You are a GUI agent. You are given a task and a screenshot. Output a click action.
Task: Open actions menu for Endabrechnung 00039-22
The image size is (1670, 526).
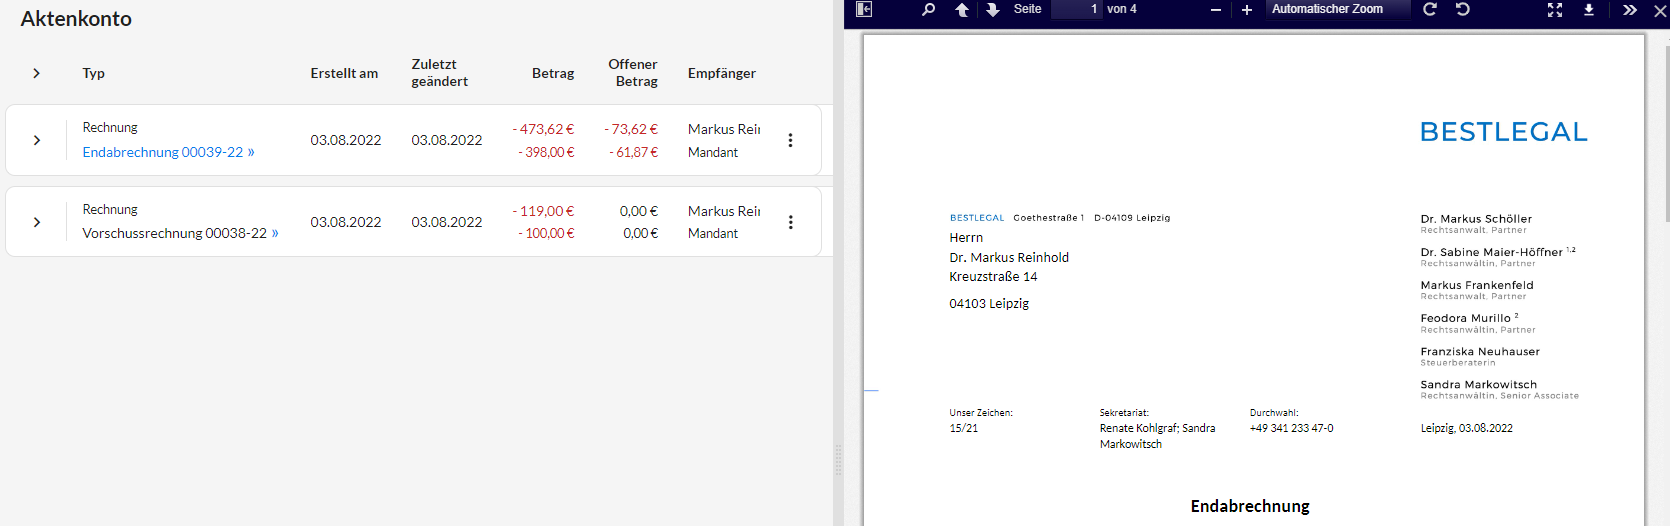[x=790, y=140]
